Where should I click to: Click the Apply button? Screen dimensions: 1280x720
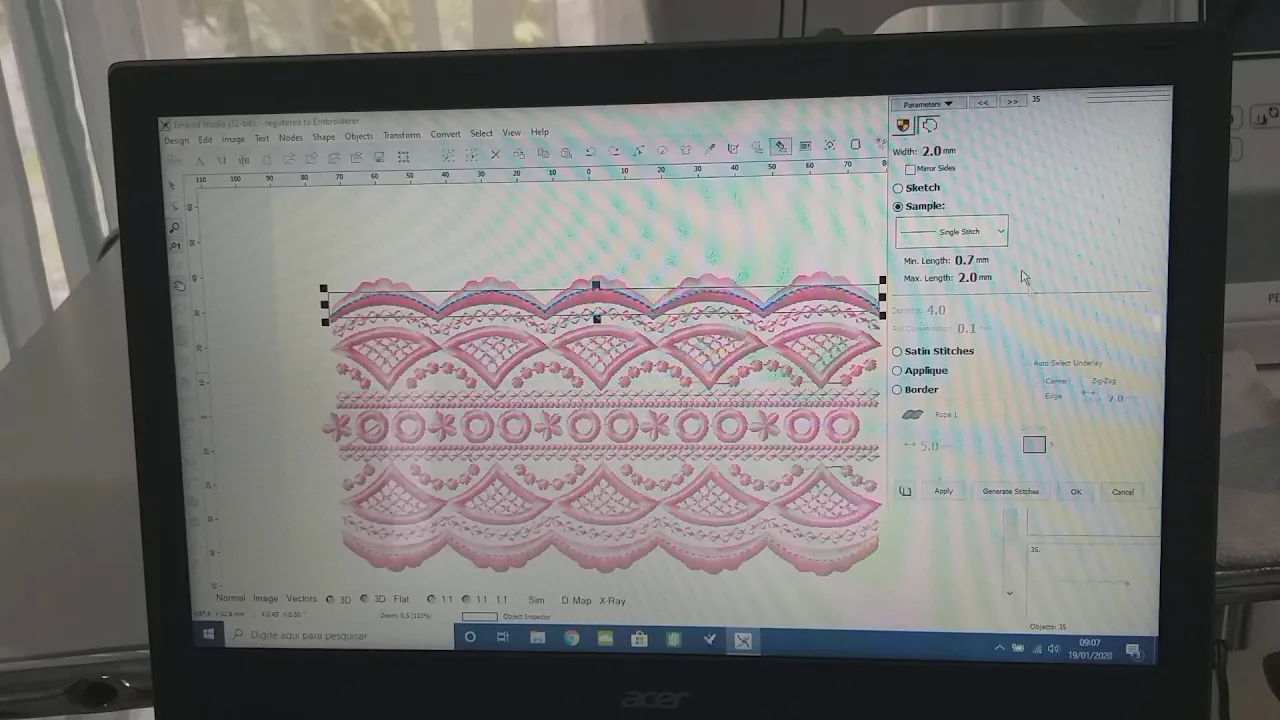943,491
